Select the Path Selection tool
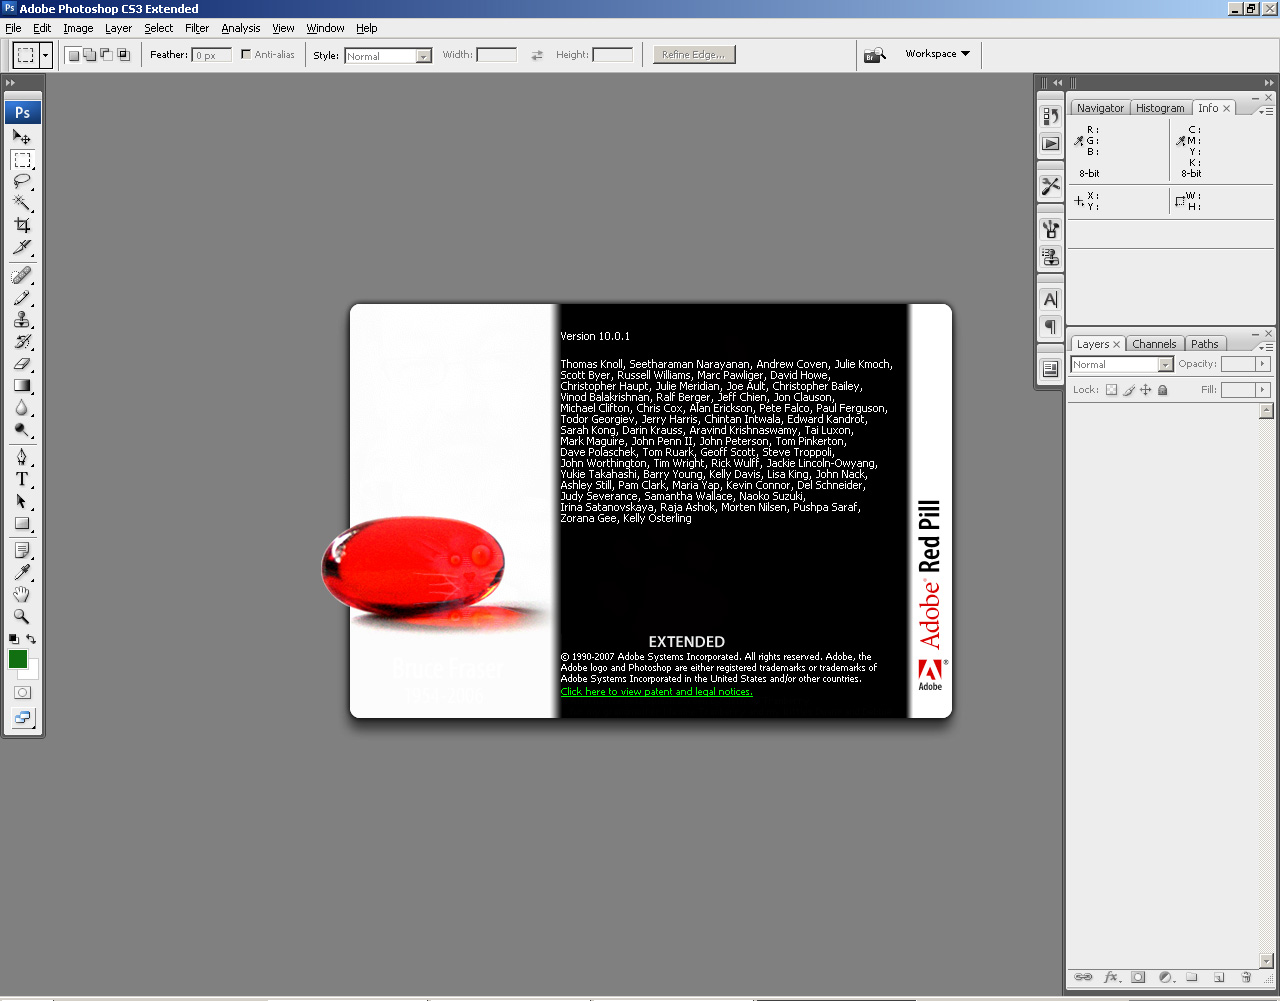The width and height of the screenshot is (1280, 1001). 22,502
